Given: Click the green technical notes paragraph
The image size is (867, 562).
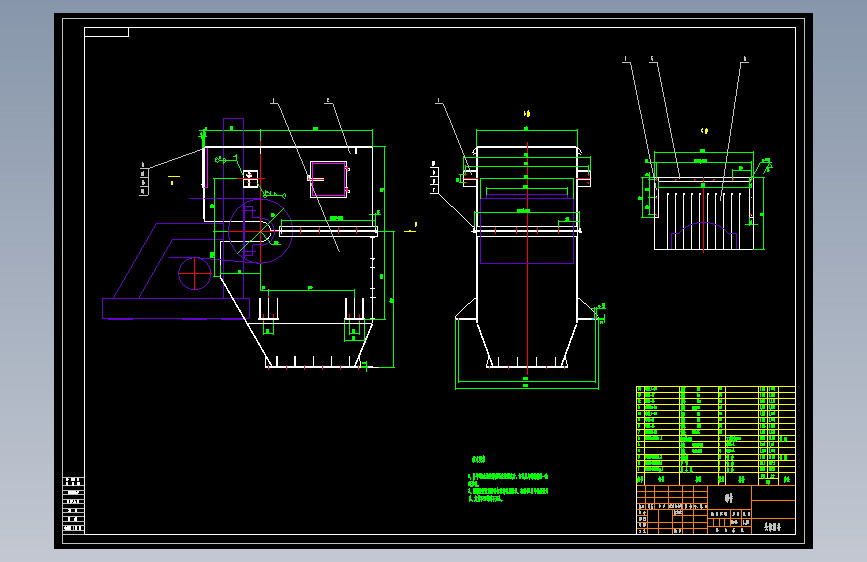Looking at the screenshot, I should pos(508,487).
